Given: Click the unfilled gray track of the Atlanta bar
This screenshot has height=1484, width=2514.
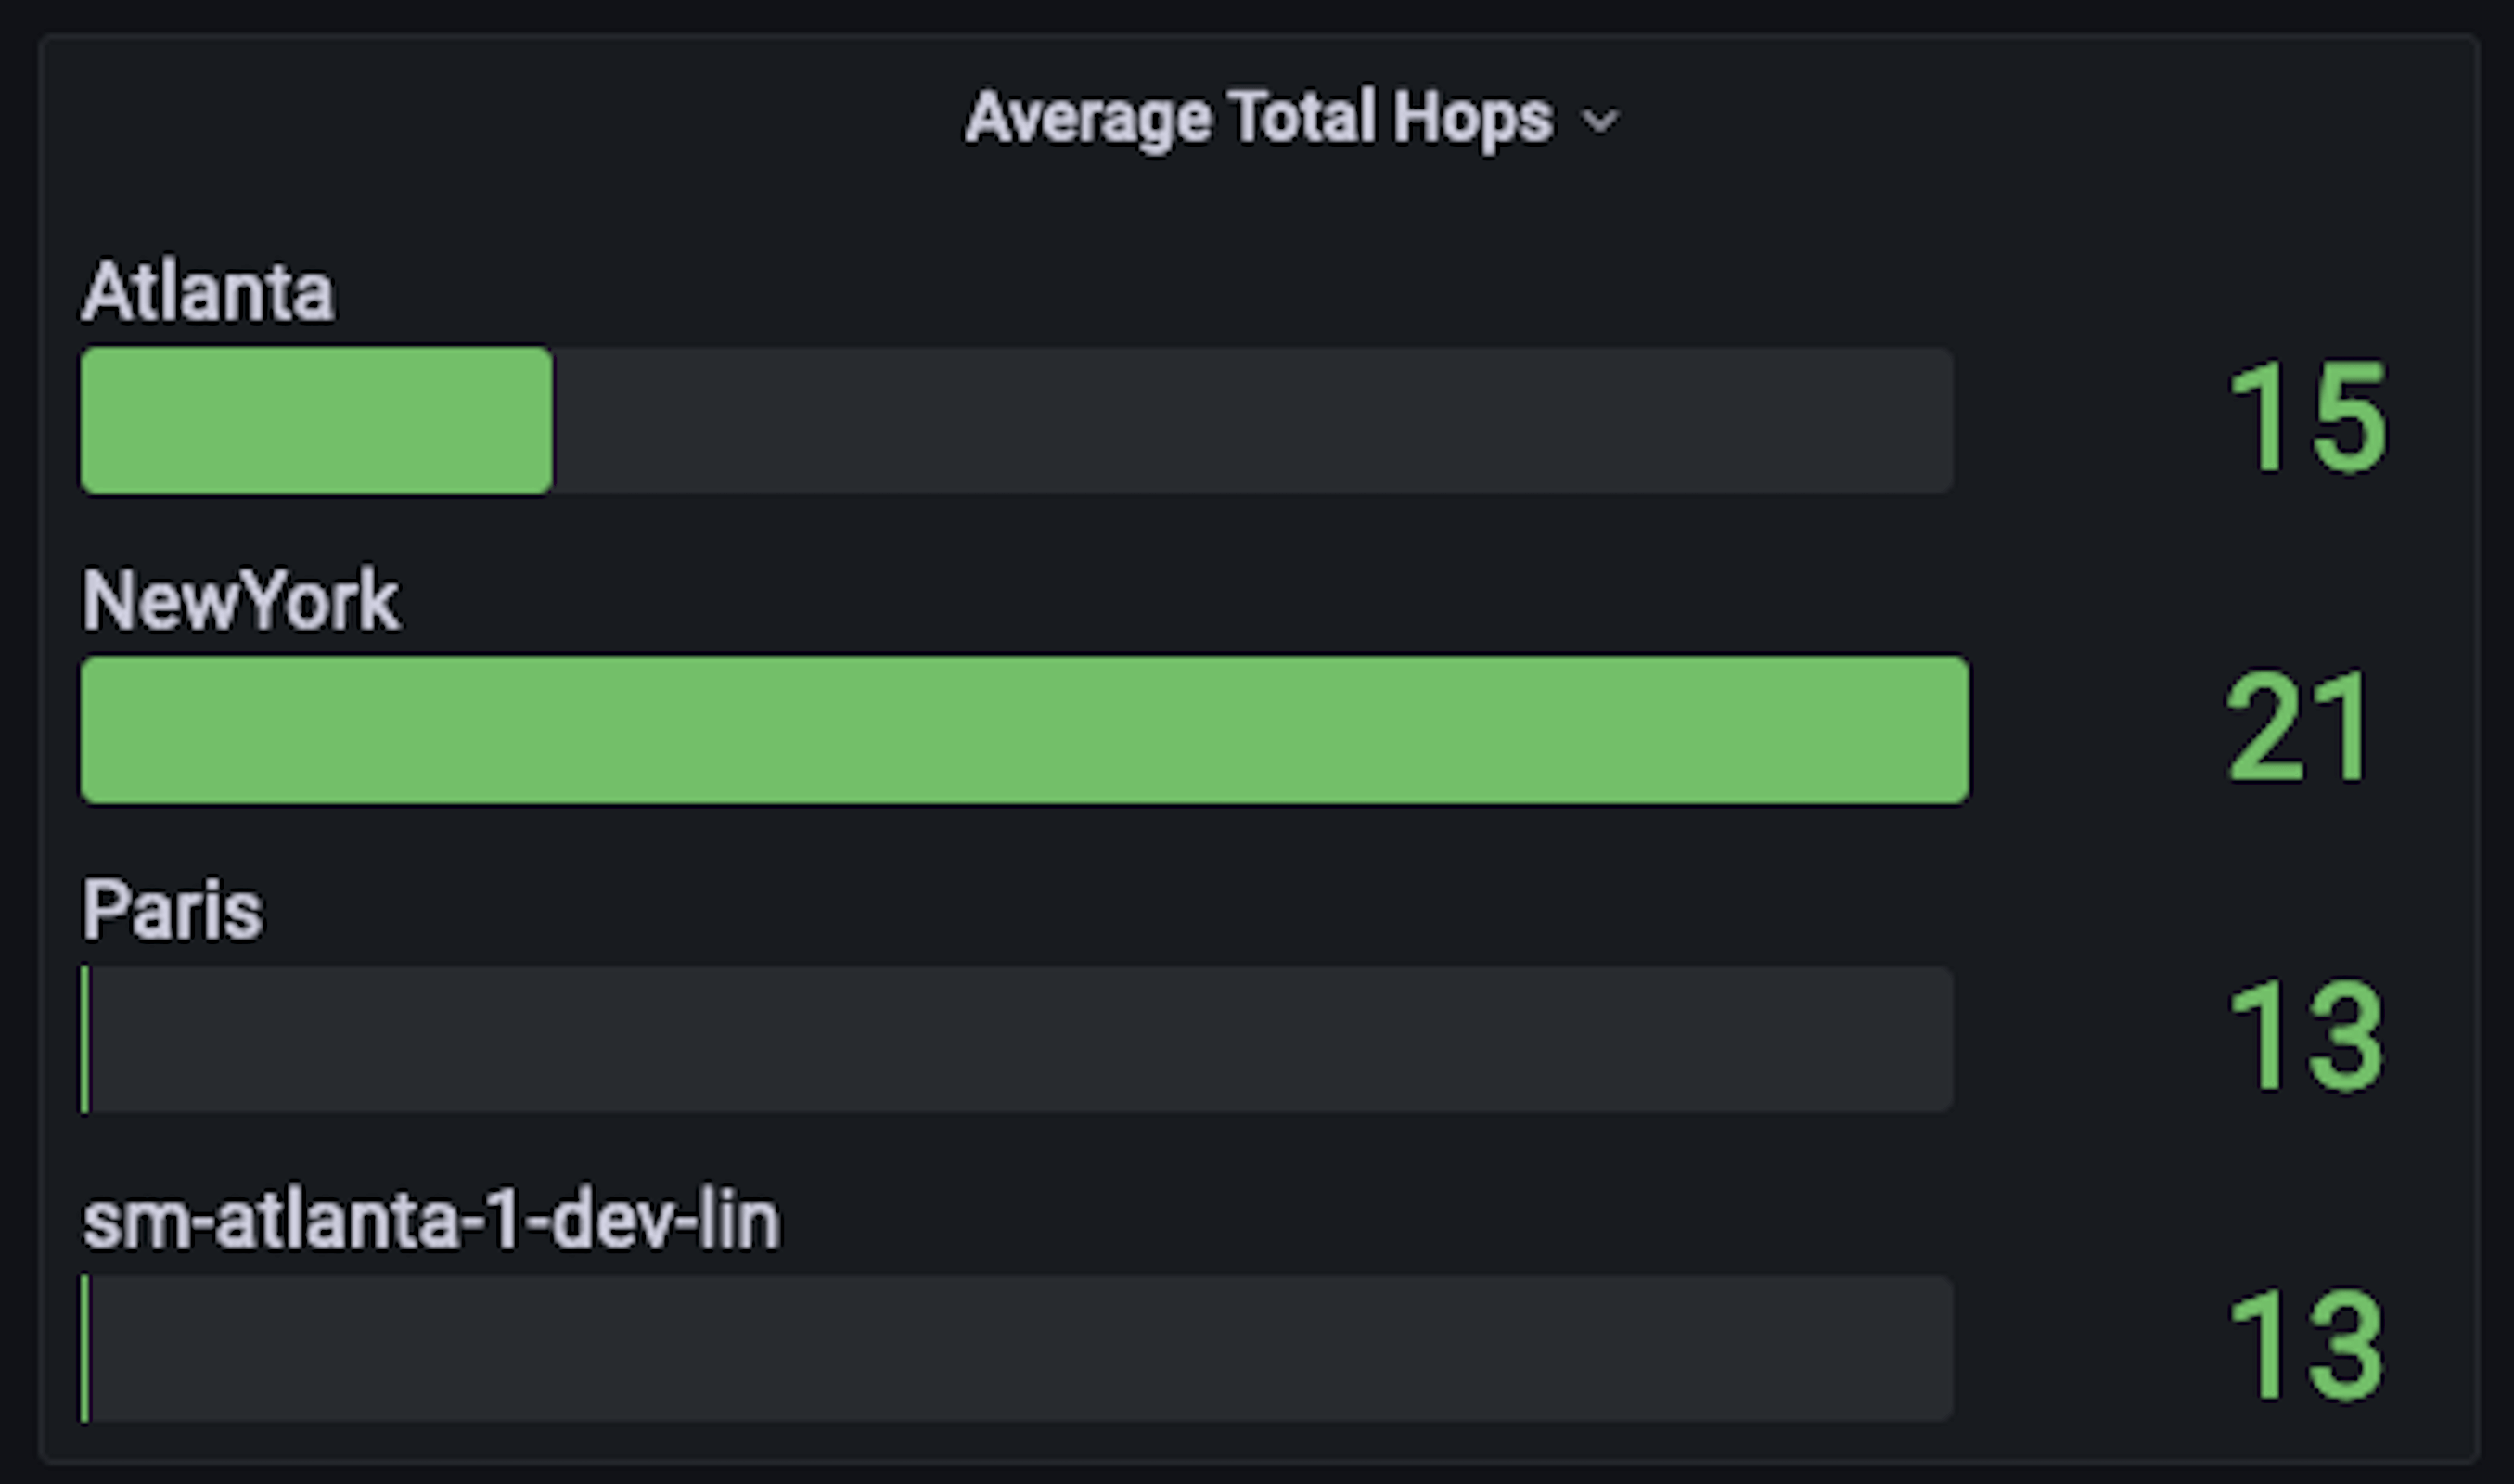Looking at the screenshot, I should tap(1250, 420).
